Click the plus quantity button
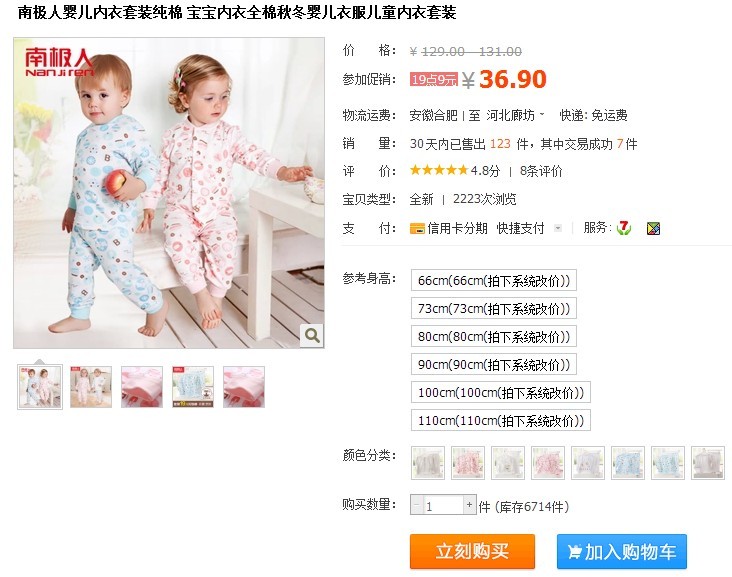Image resolution: width=732 pixels, height=577 pixels. (470, 505)
